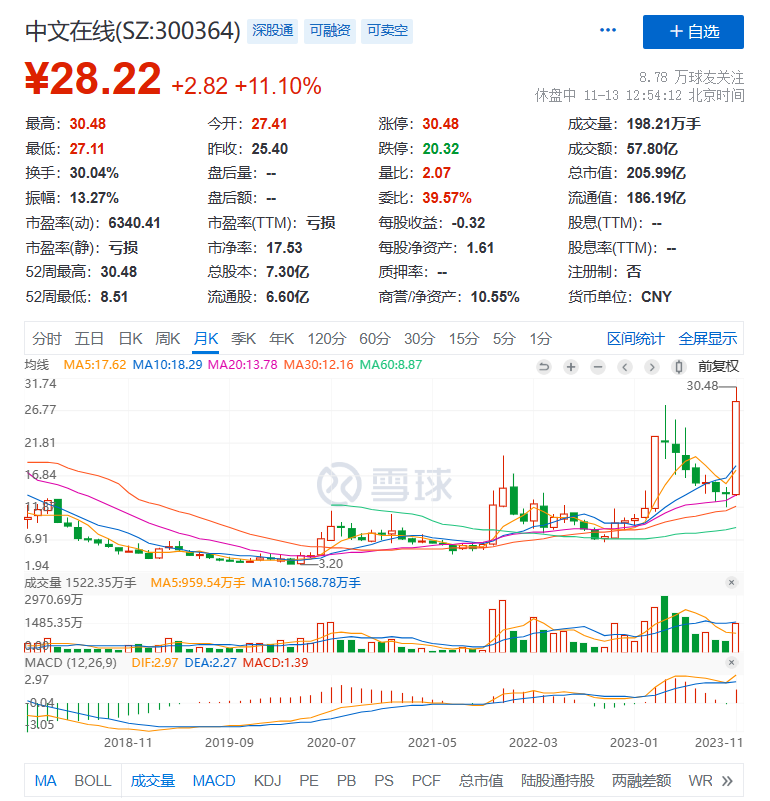Click the 市净率 17.53 value
This screenshot has width=770, height=801.
click(x=284, y=248)
